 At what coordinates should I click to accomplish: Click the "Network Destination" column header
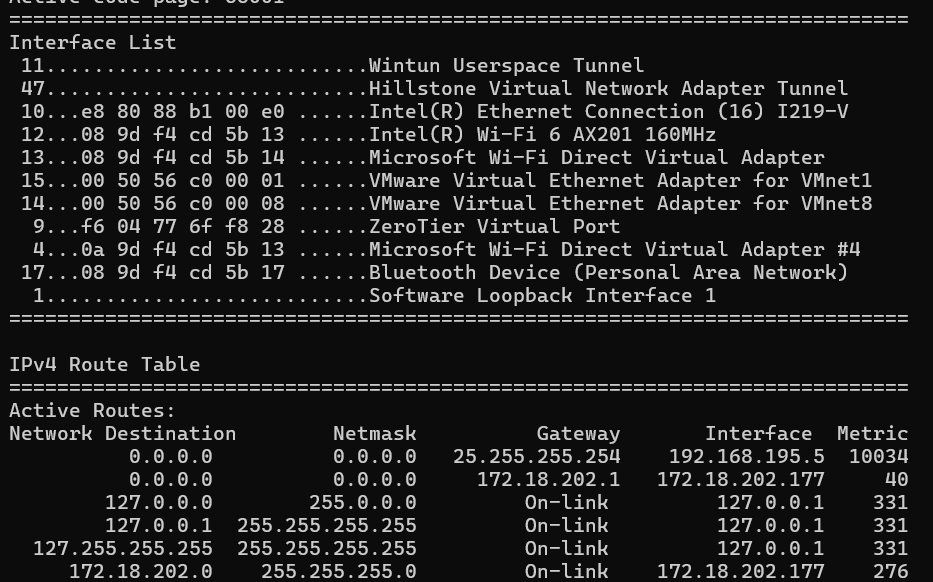tap(122, 433)
